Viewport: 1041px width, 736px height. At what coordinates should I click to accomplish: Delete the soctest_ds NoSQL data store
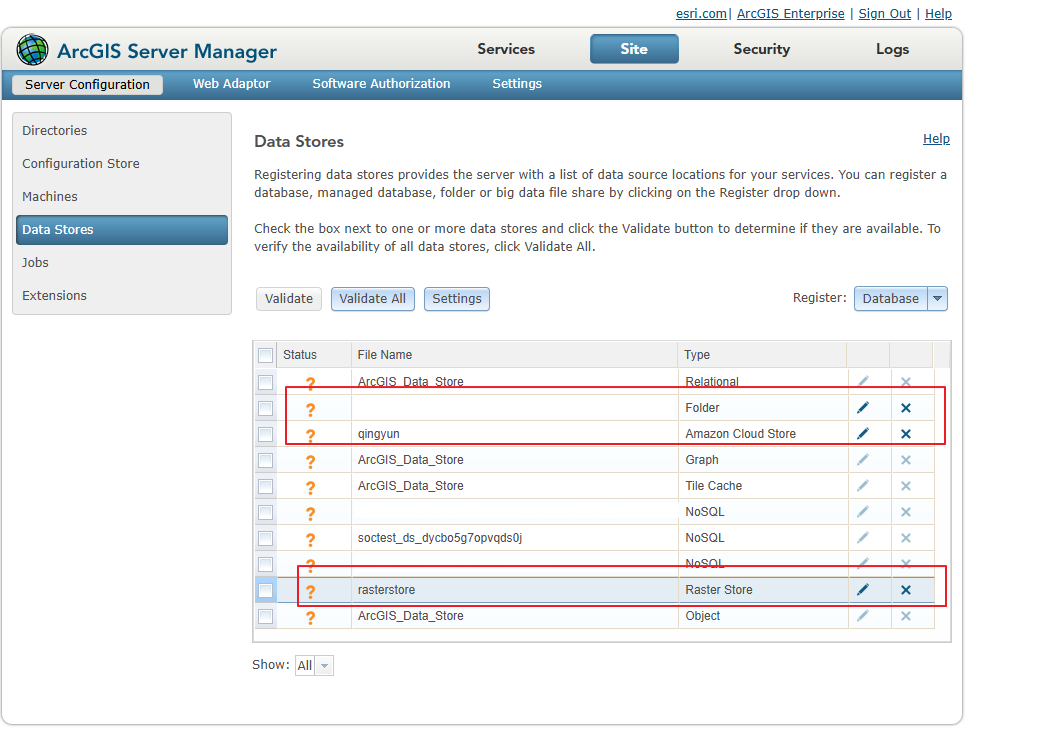point(906,538)
